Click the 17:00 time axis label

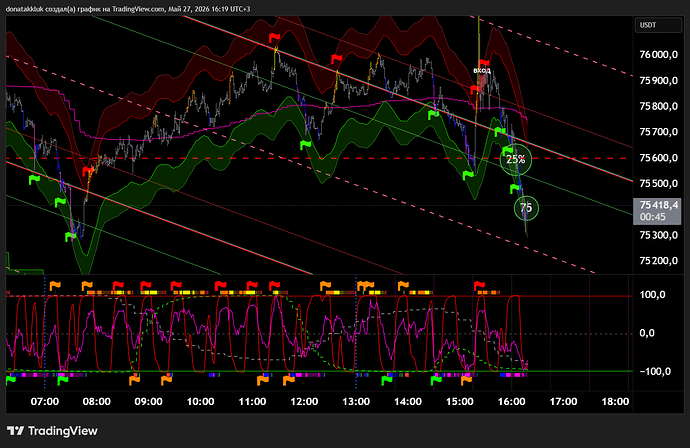coord(563,401)
